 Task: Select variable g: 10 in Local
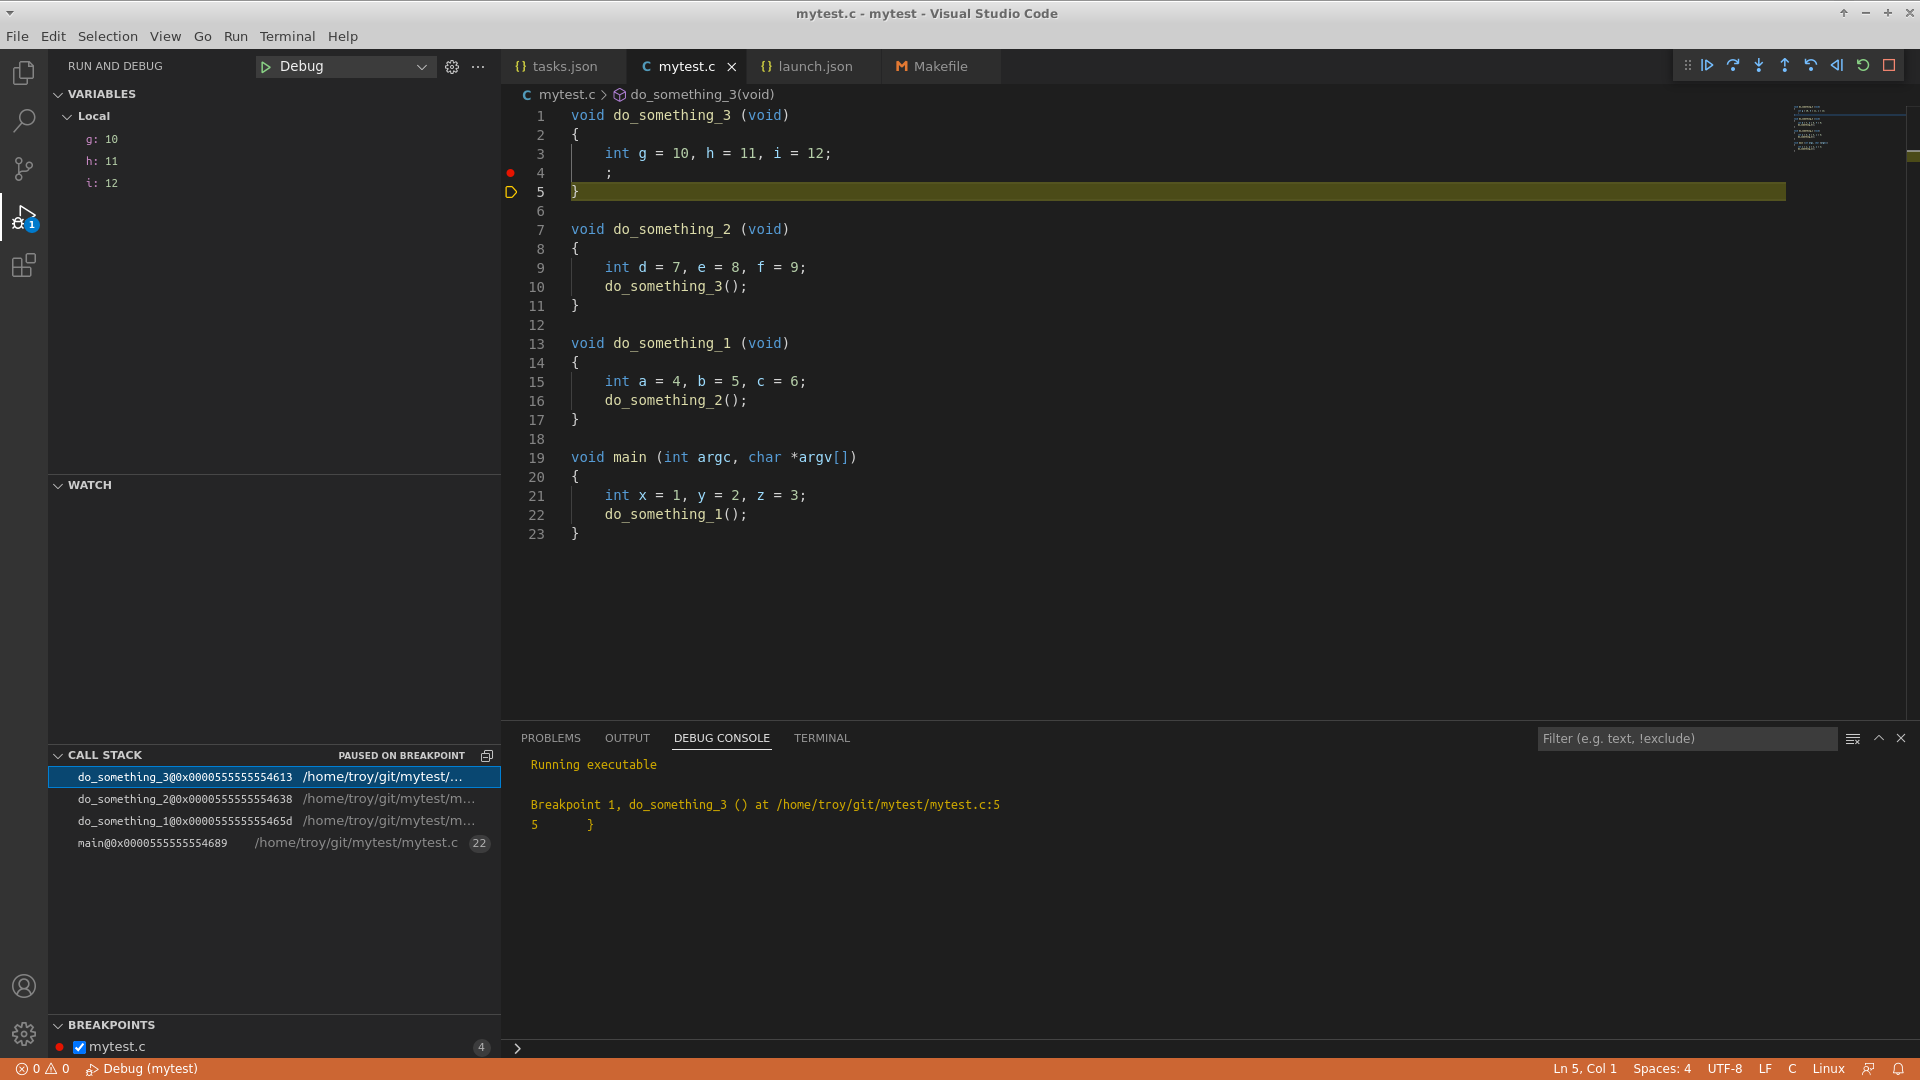(274, 140)
